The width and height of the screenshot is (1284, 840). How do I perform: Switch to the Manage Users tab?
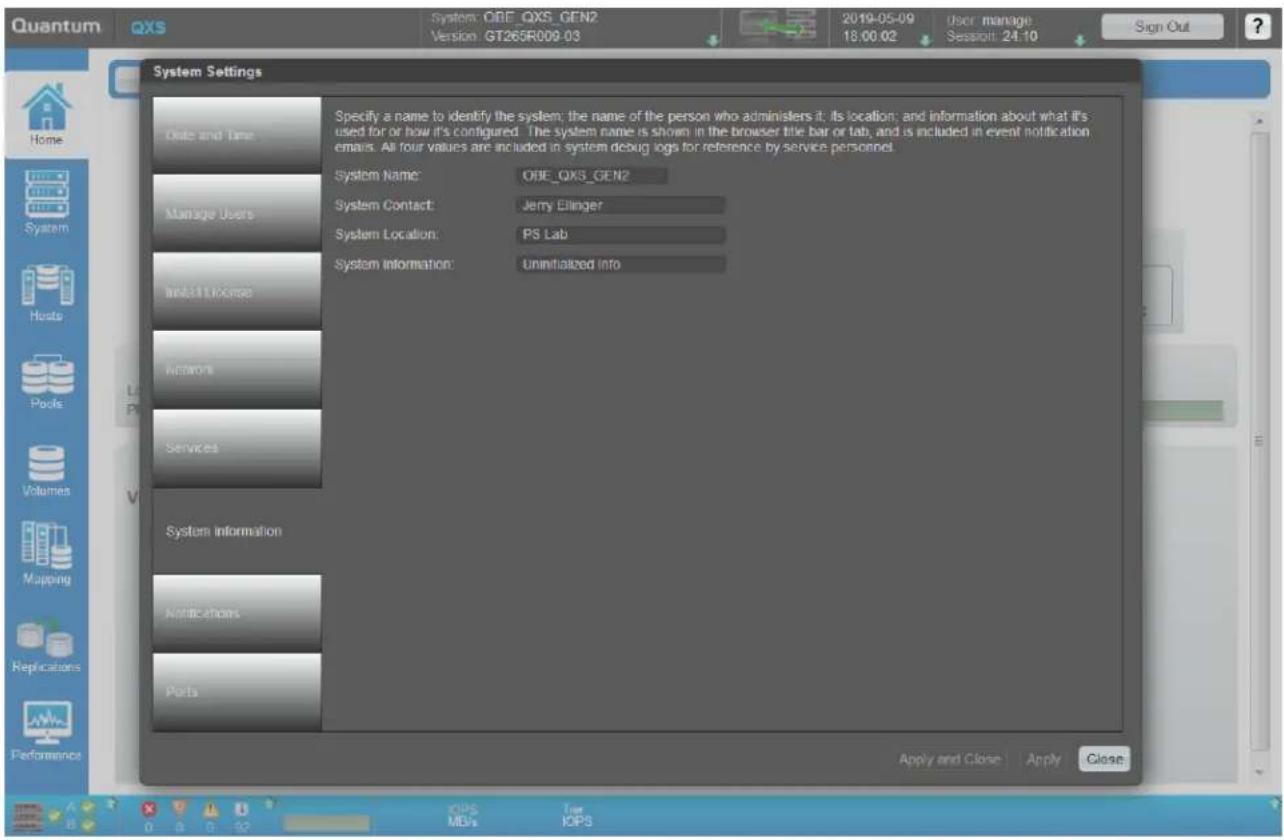(x=237, y=212)
